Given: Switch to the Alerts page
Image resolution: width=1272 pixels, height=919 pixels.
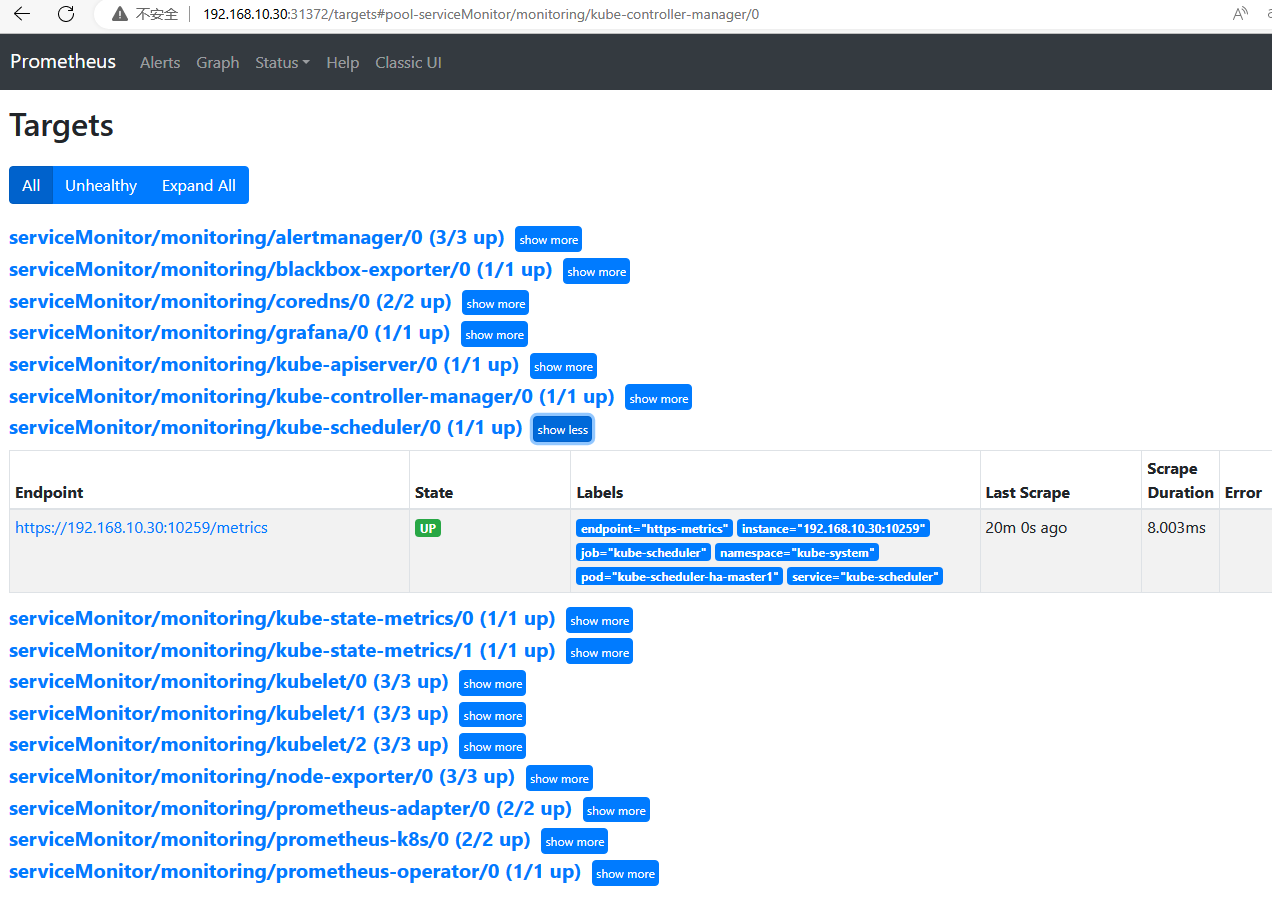Looking at the screenshot, I should click(x=160, y=62).
